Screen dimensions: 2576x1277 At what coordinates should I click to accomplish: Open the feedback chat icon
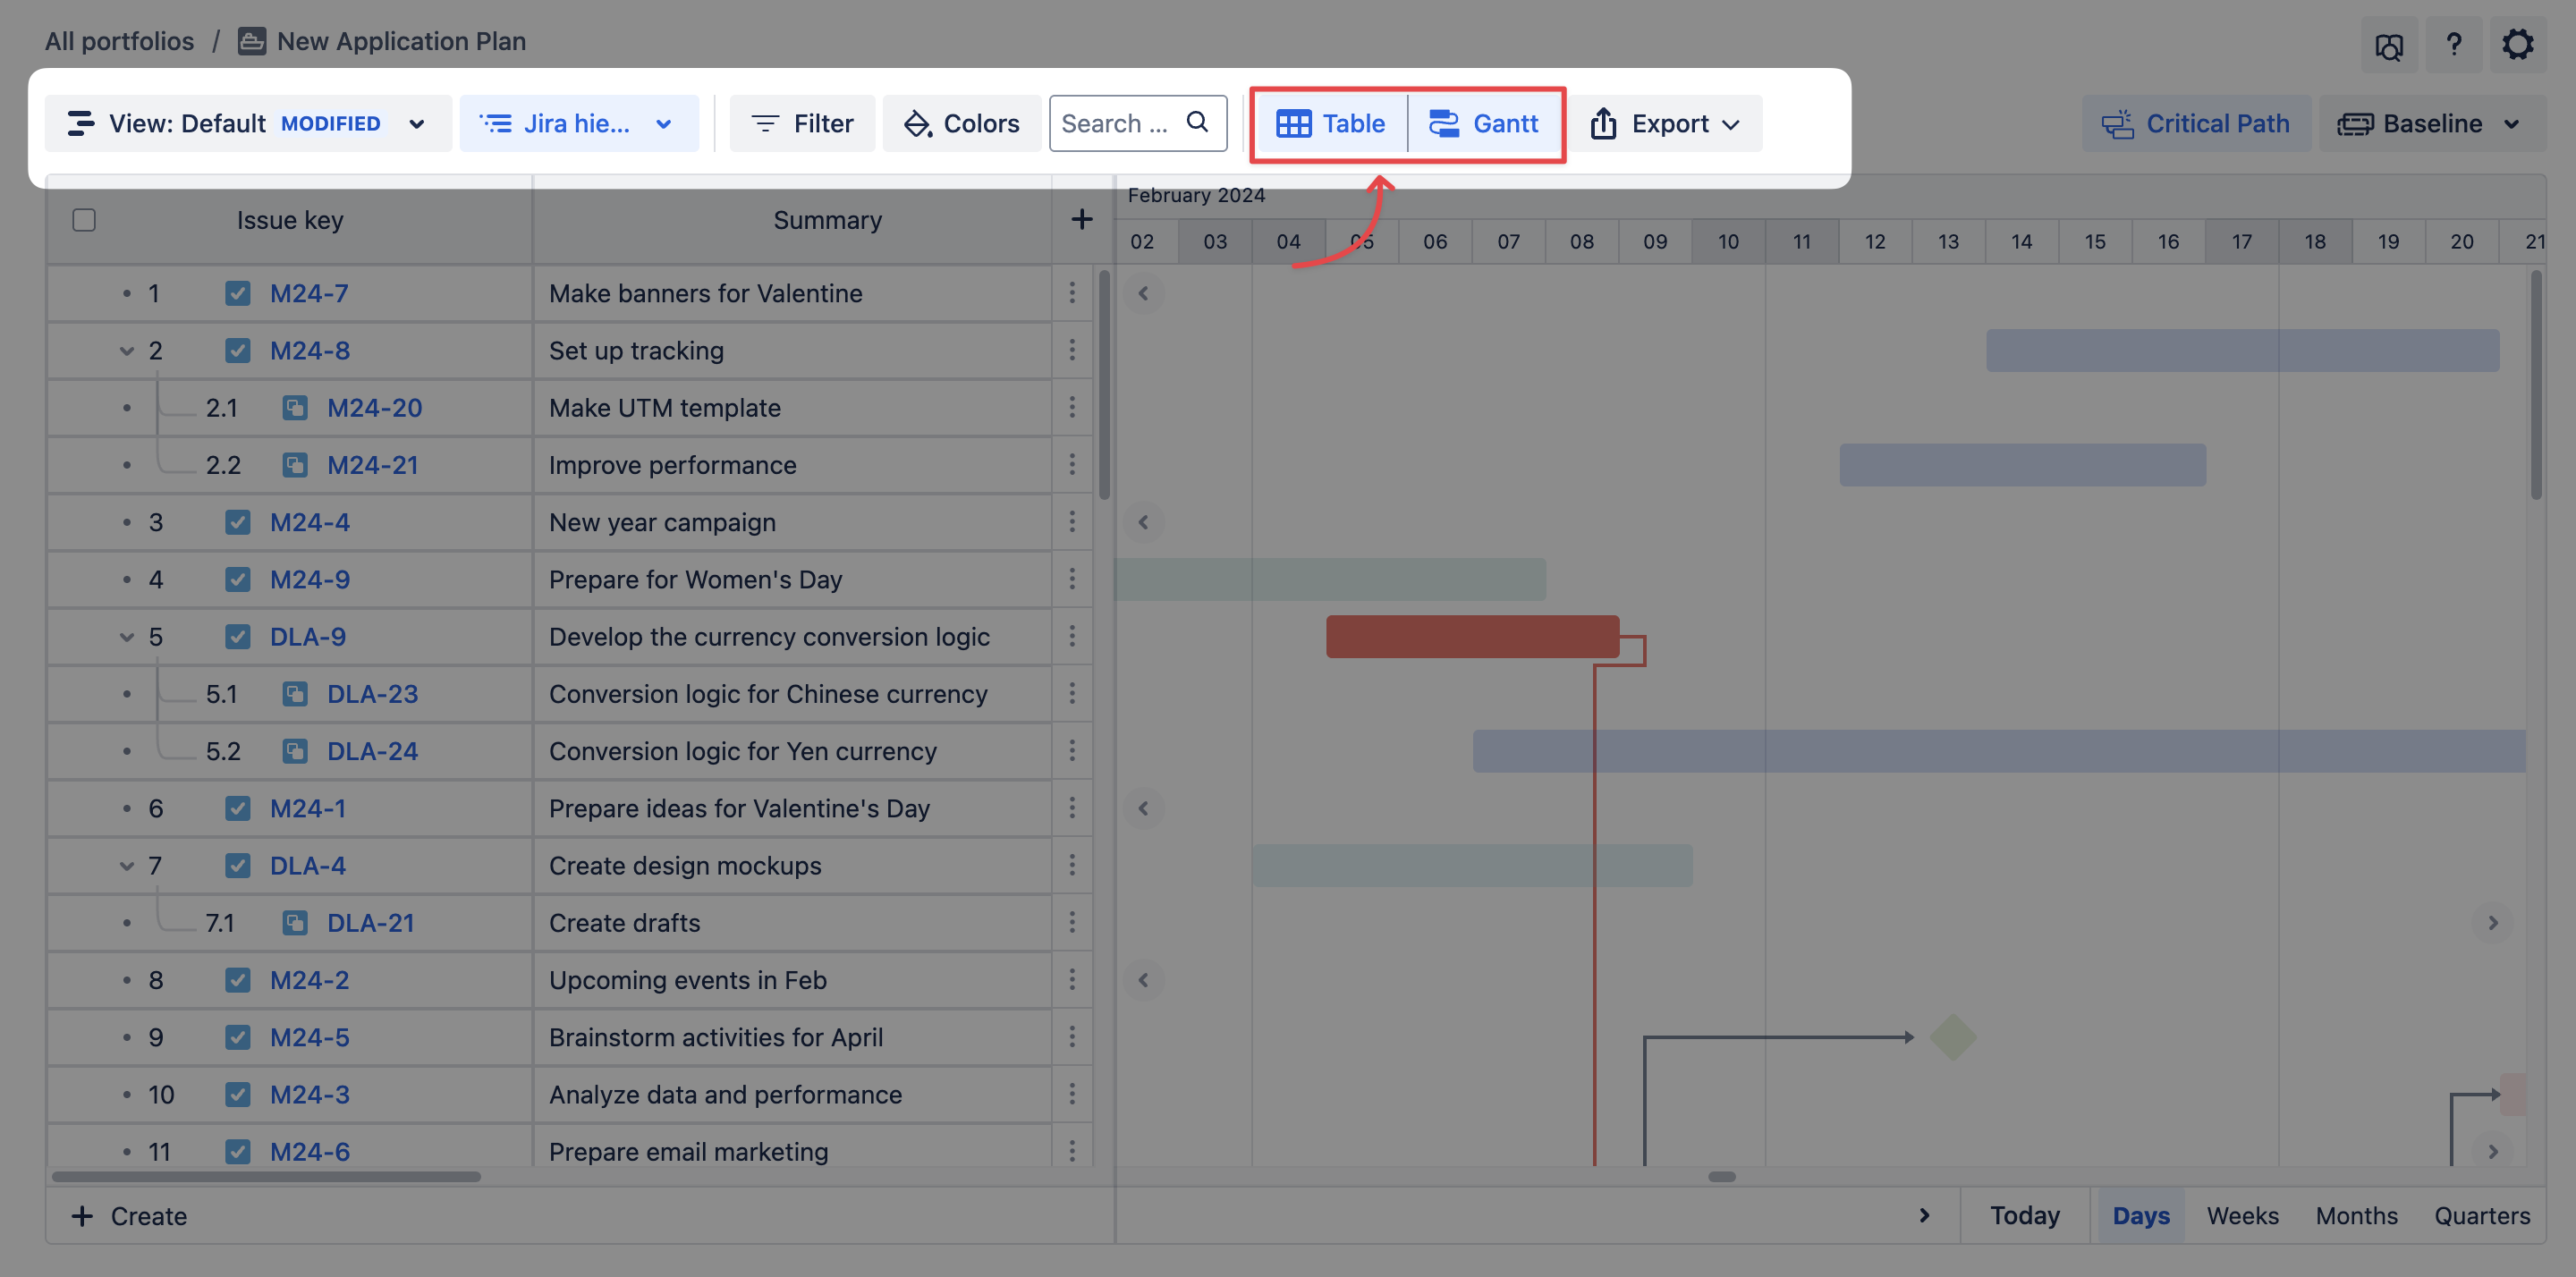2388,46
